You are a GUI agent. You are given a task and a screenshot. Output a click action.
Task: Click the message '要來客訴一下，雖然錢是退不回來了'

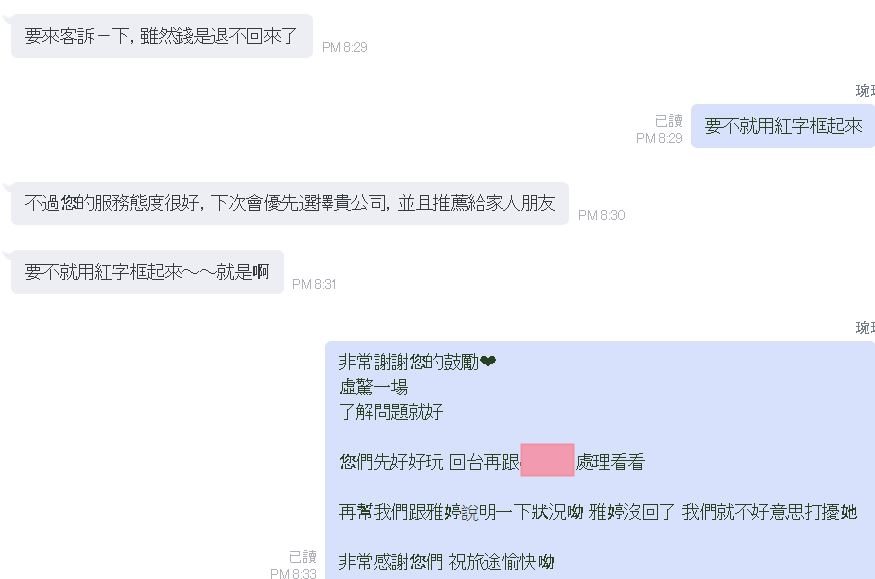click(x=162, y=36)
